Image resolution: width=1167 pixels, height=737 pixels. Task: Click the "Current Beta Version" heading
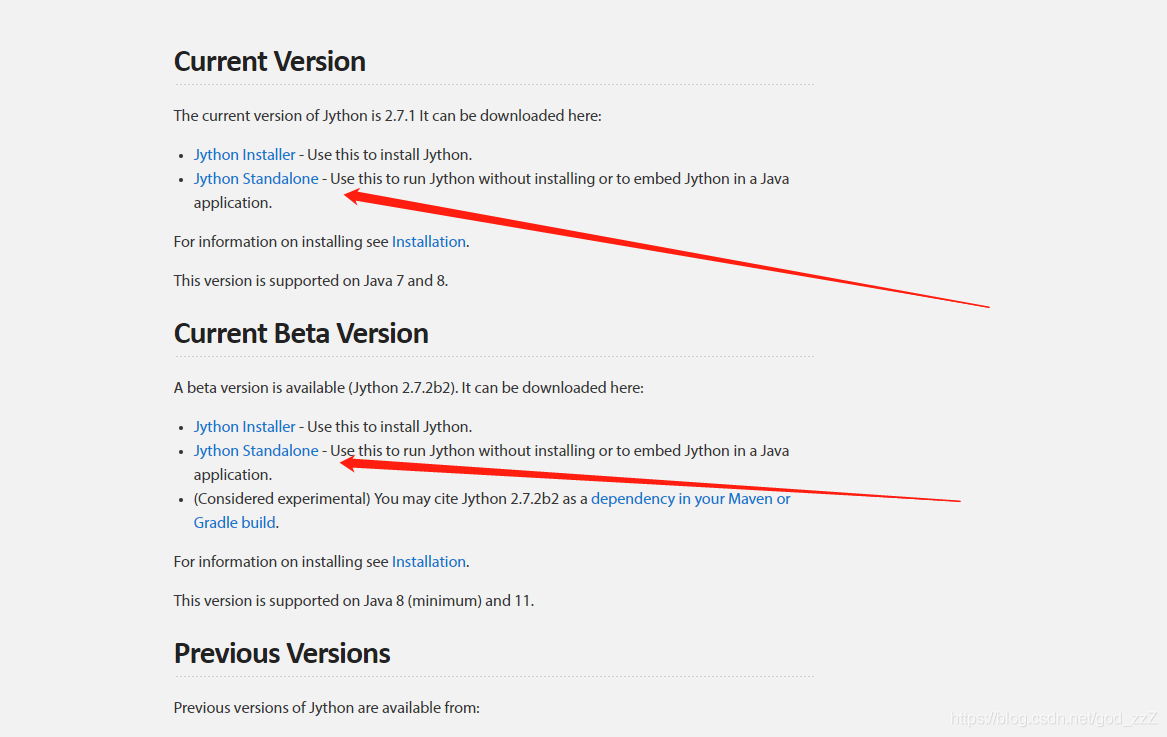[x=301, y=333]
